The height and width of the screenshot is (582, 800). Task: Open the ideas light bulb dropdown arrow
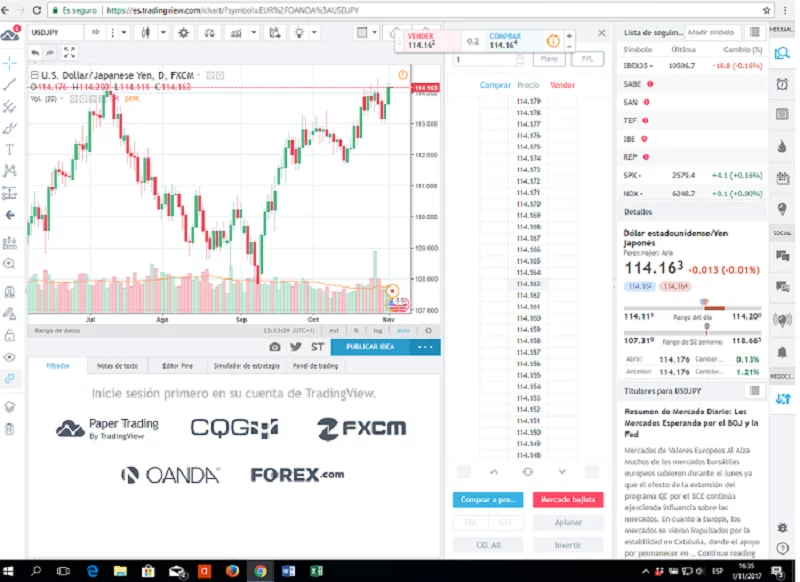tap(314, 33)
